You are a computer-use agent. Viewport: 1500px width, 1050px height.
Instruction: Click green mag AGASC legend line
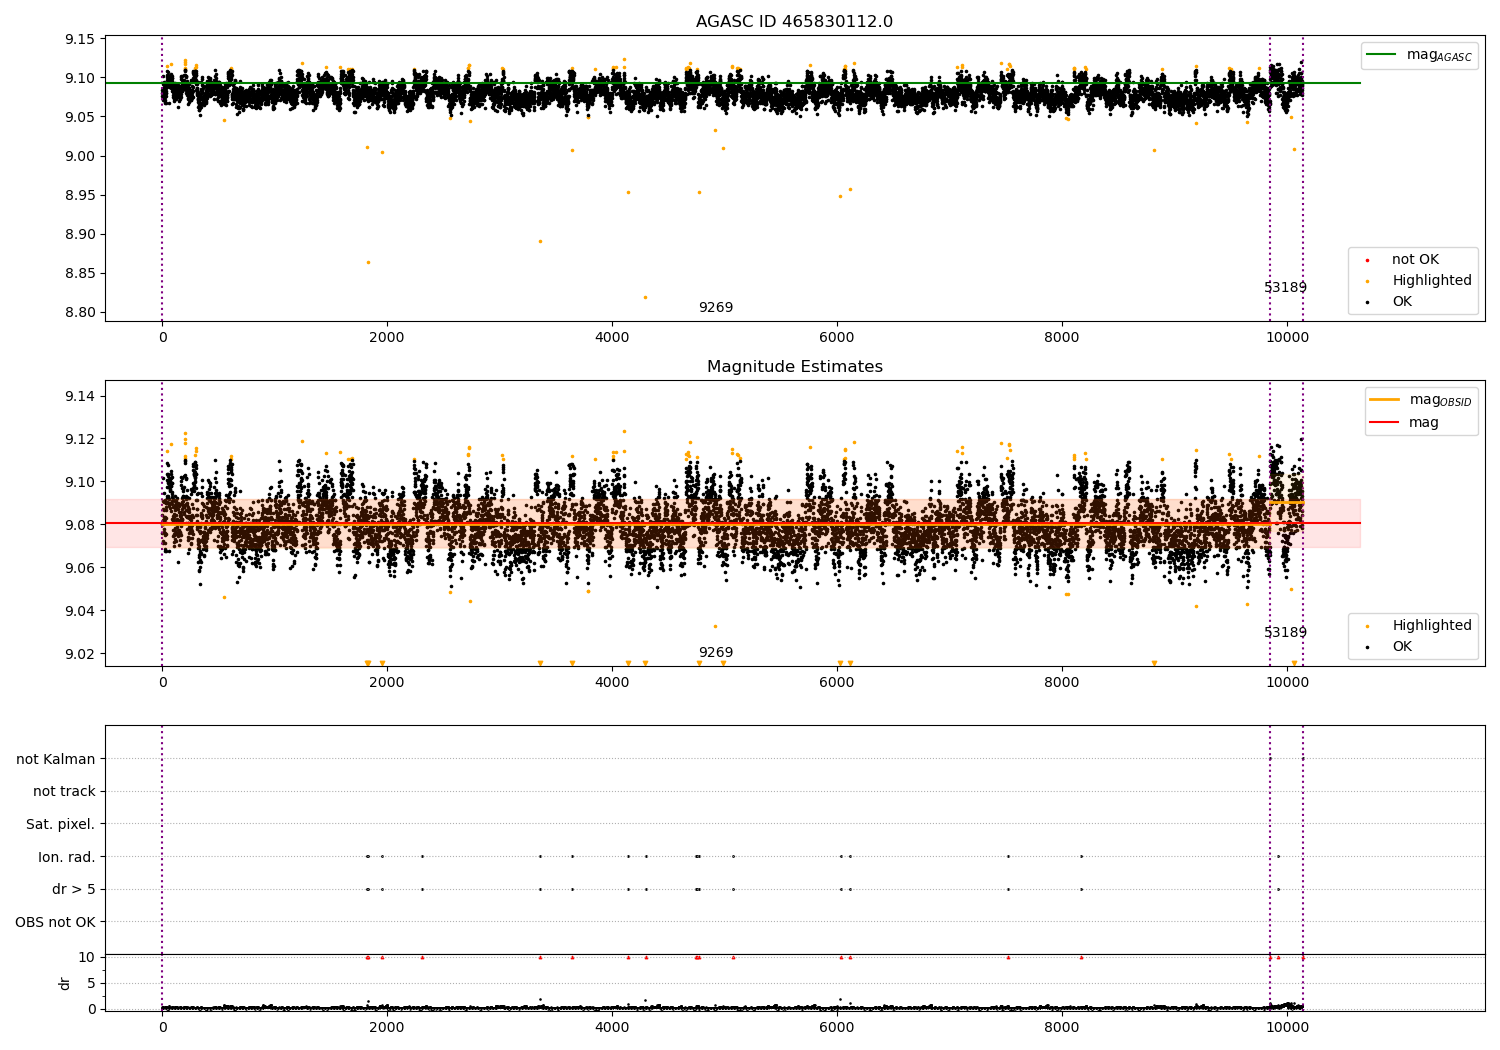click(x=1382, y=55)
